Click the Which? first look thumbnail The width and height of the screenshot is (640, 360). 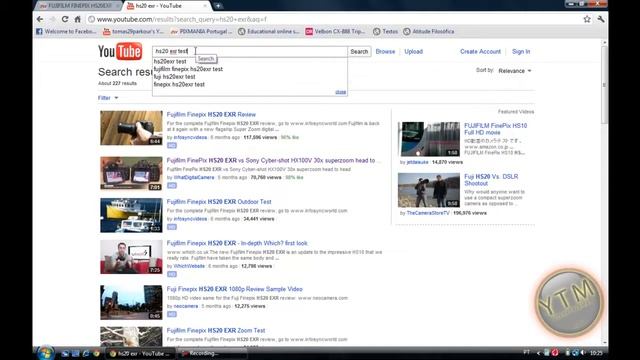tap(131, 257)
